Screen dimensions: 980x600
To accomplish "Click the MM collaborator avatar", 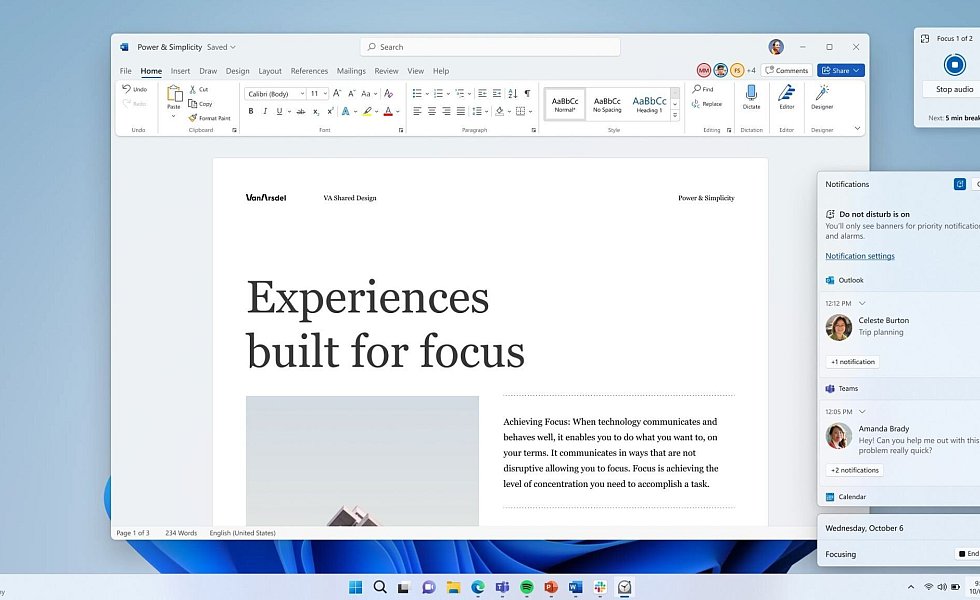I will click(704, 70).
